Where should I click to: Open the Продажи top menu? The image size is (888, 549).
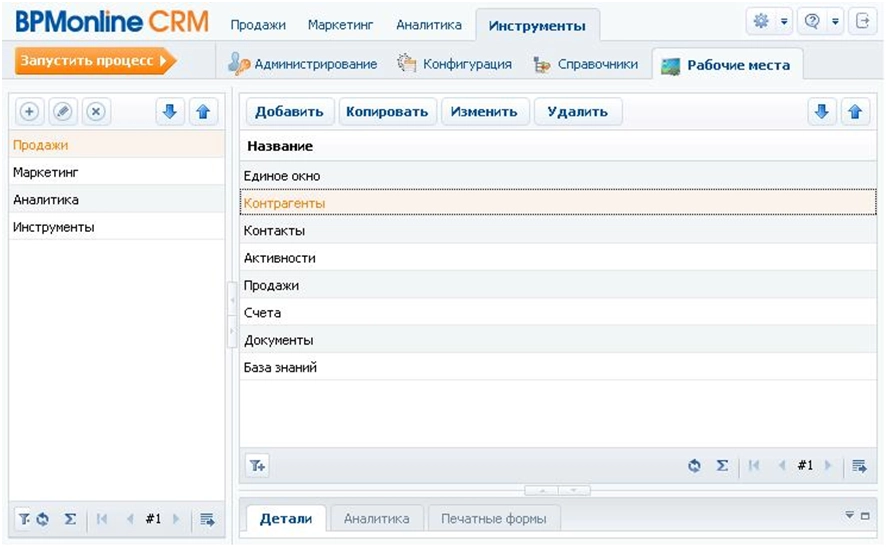coord(258,25)
